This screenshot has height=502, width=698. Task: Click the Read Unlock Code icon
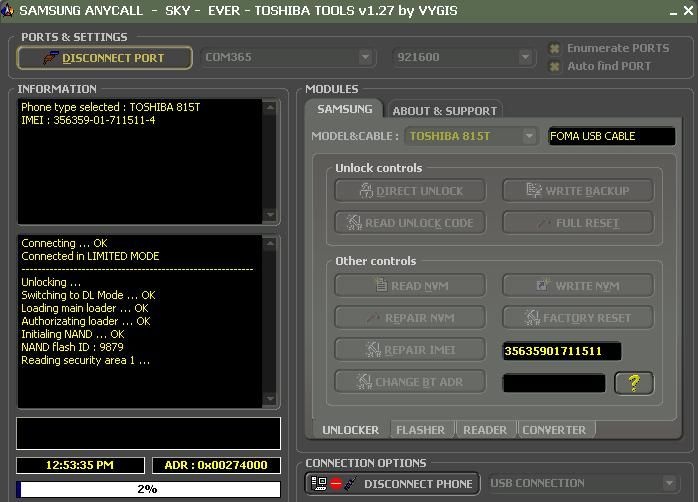point(354,223)
